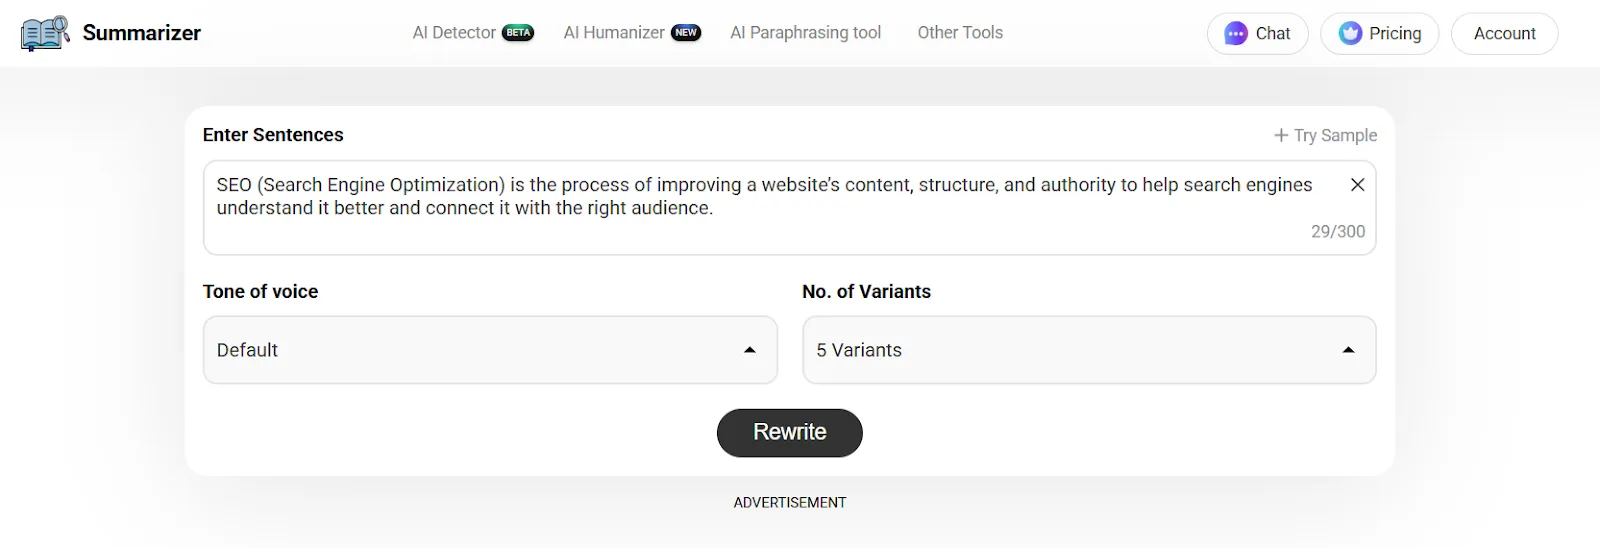
Task: Click the Summarizer book logo icon
Action: coord(45,33)
